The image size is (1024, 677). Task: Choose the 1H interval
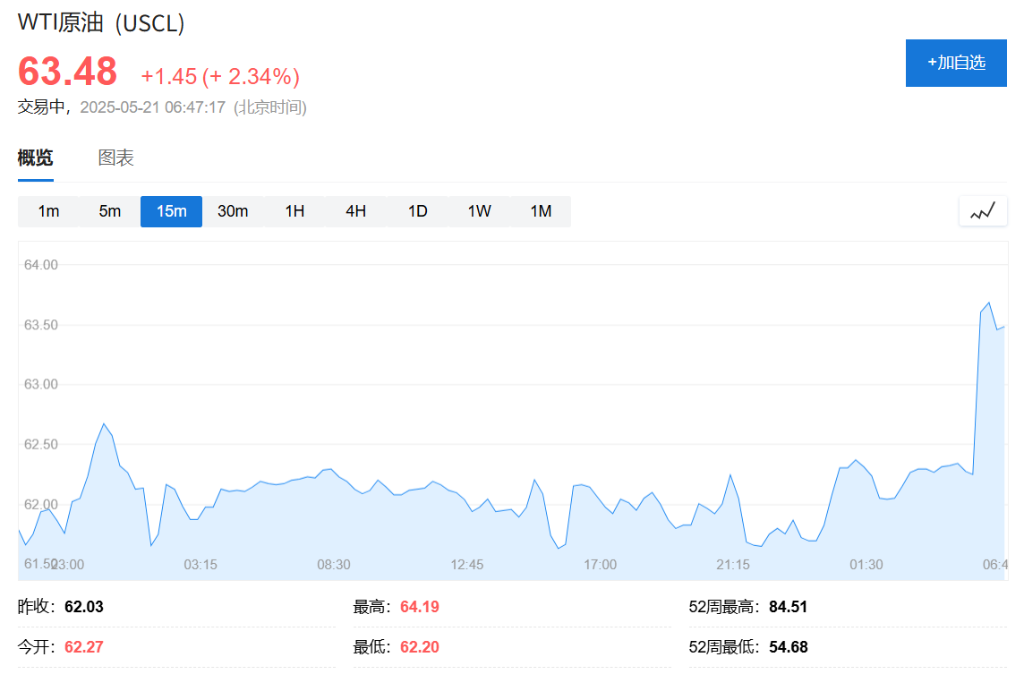295,212
